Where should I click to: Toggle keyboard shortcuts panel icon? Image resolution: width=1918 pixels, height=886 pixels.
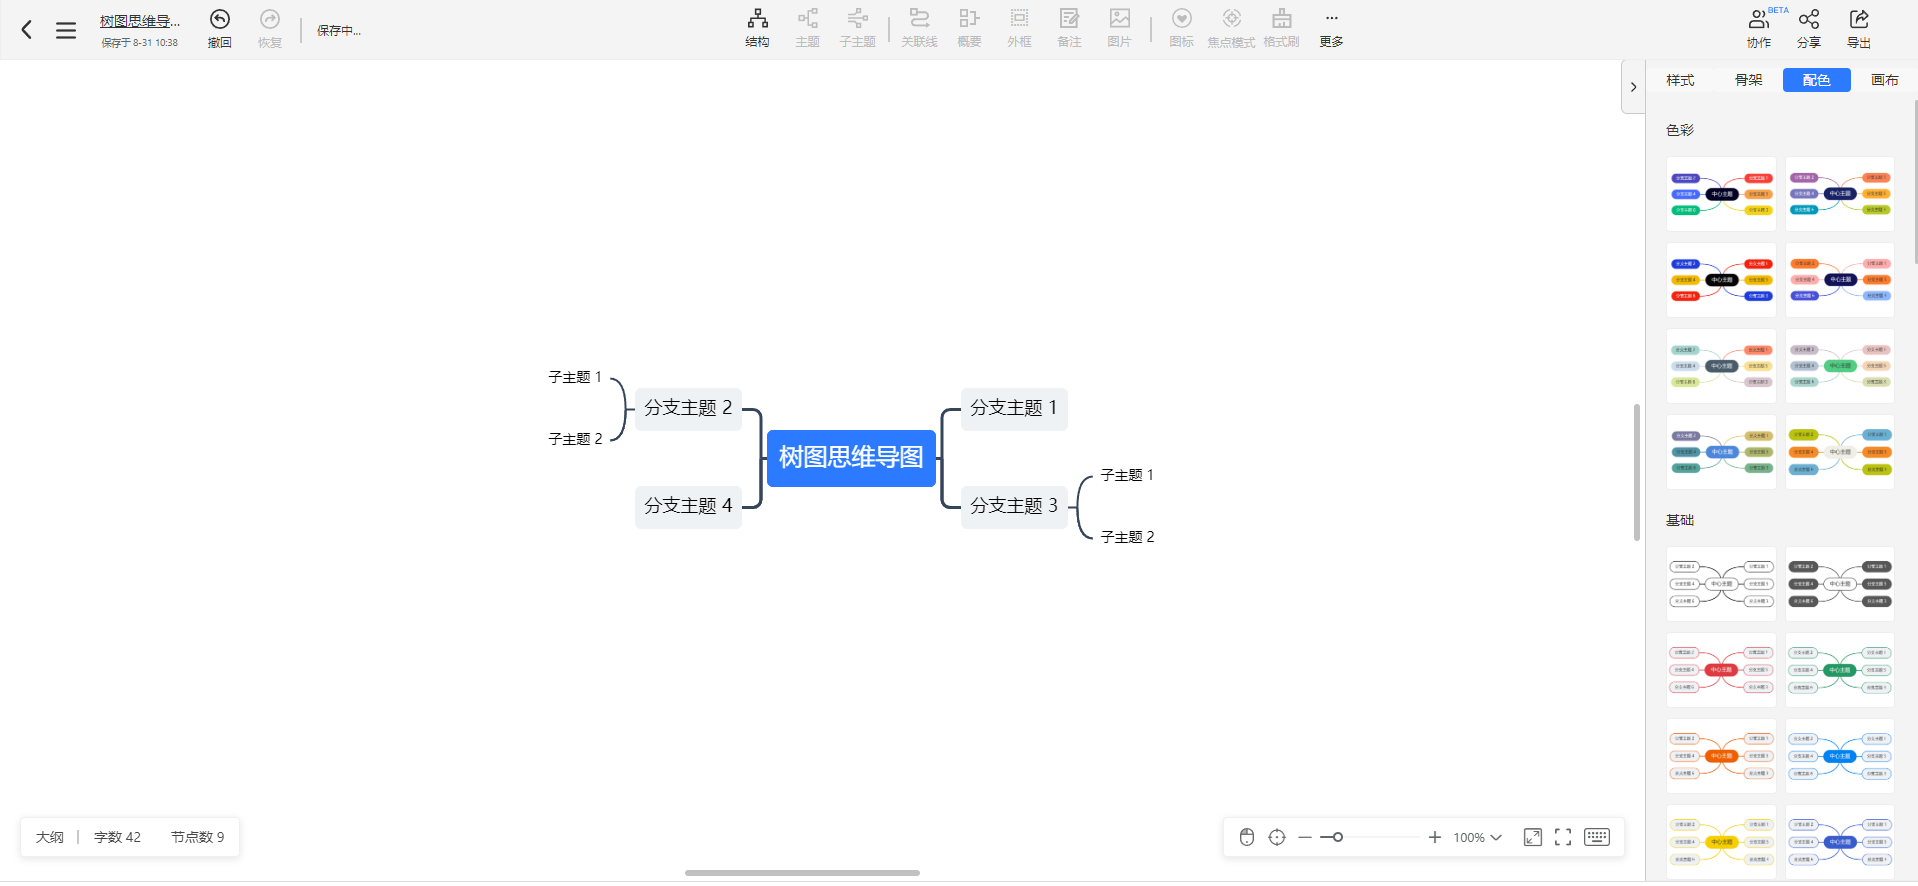pos(1597,837)
